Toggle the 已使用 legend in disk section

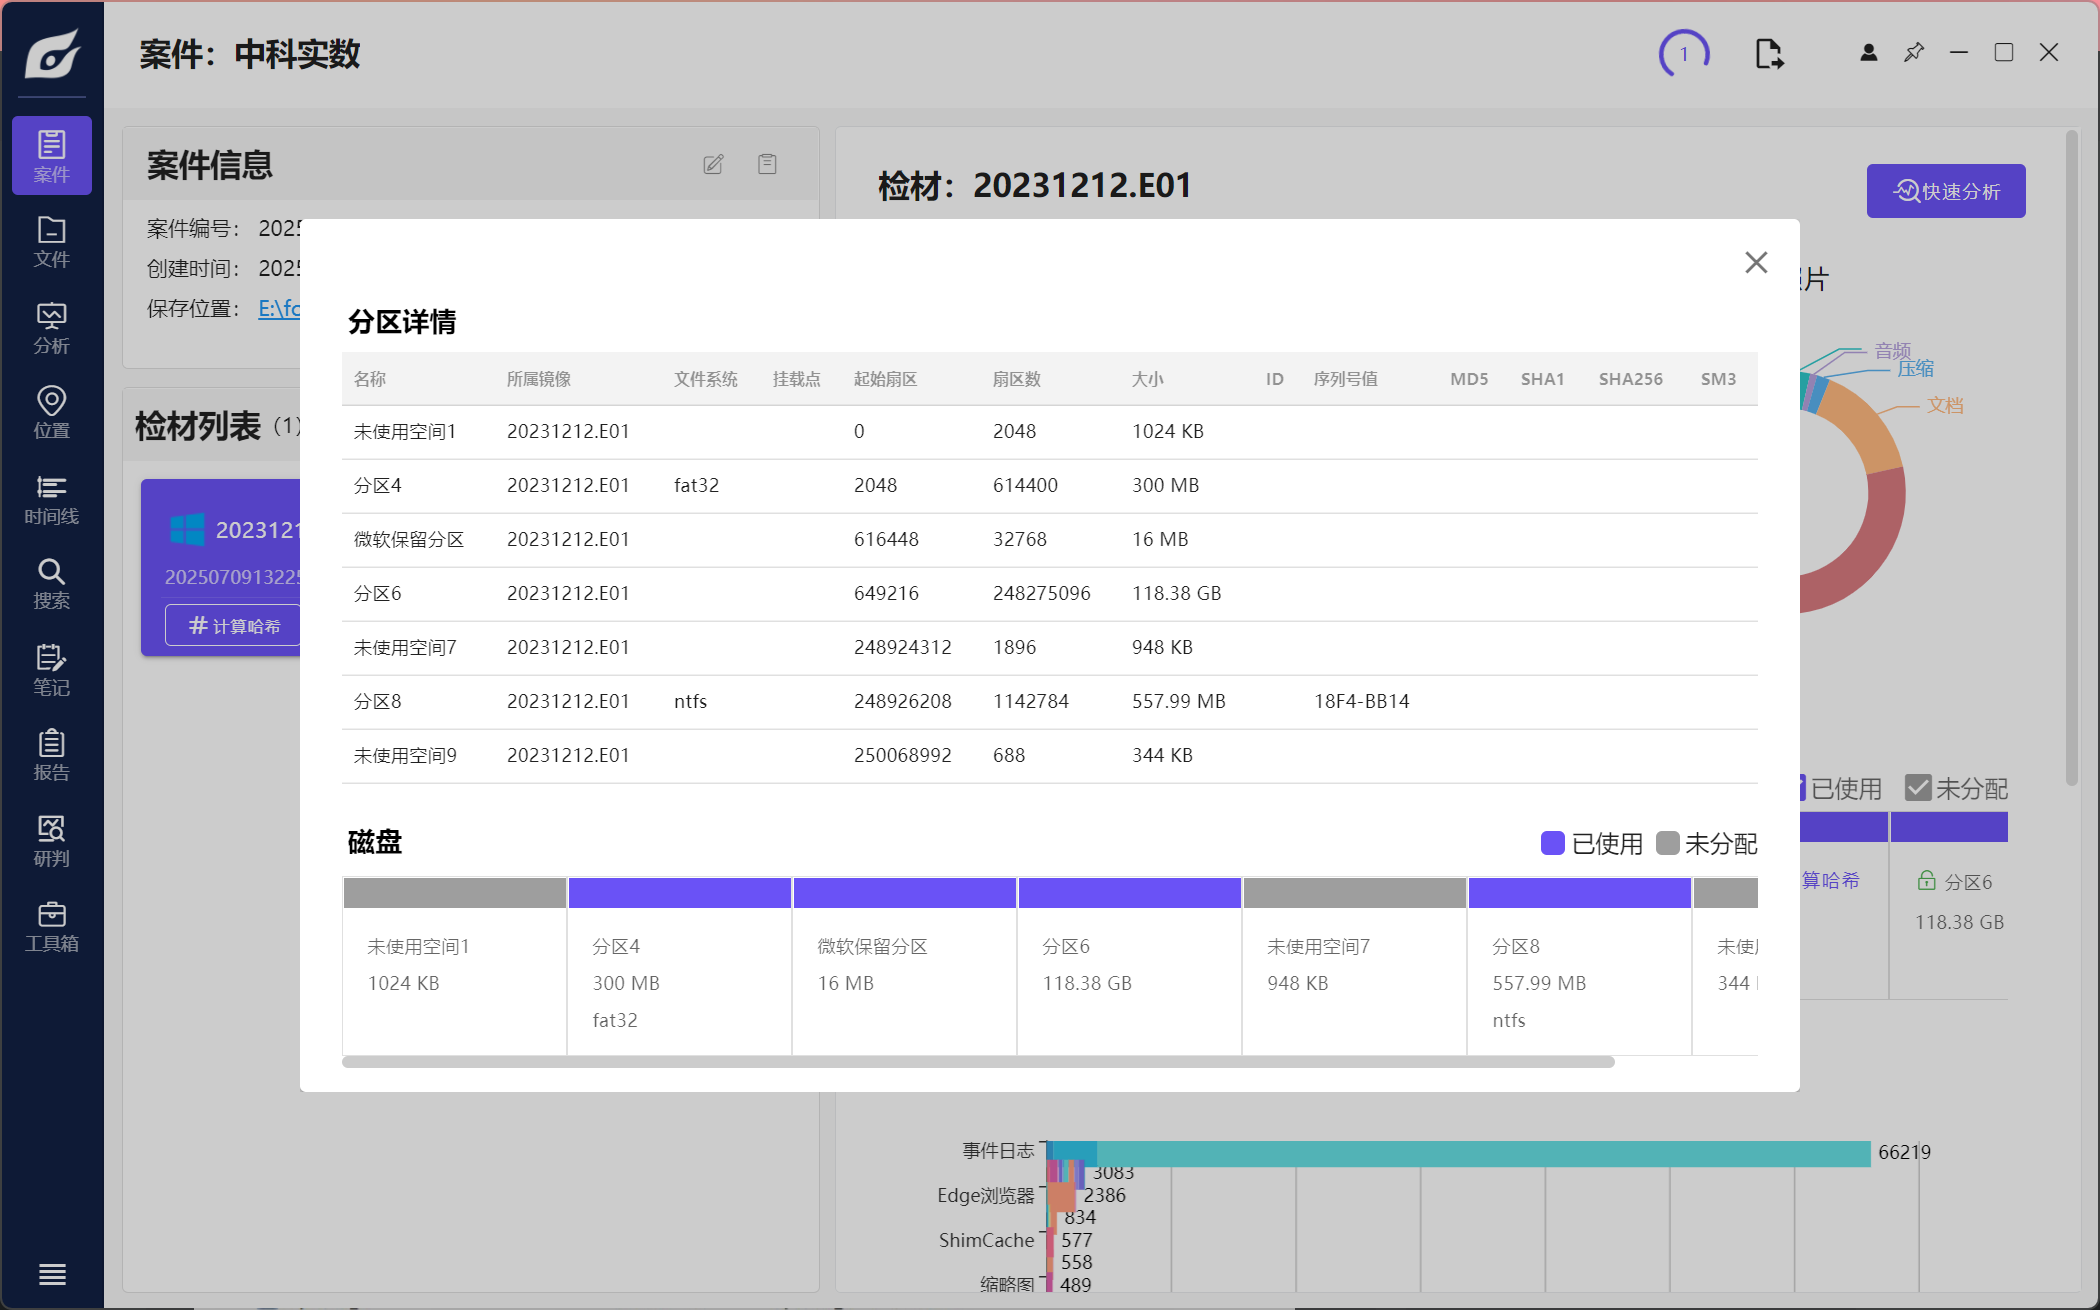(1591, 843)
